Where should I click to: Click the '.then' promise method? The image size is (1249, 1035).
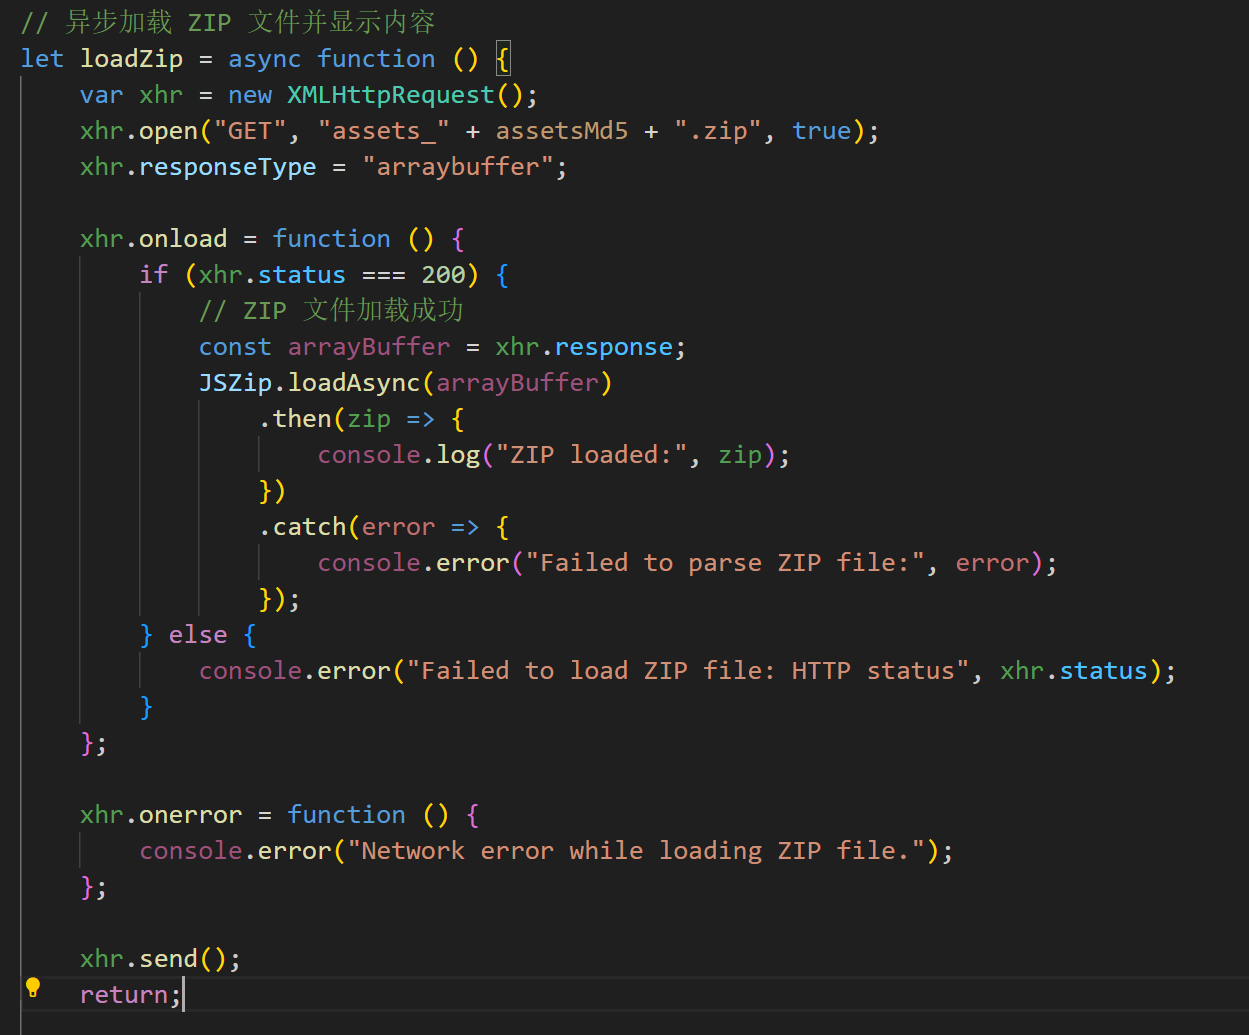pos(295,419)
